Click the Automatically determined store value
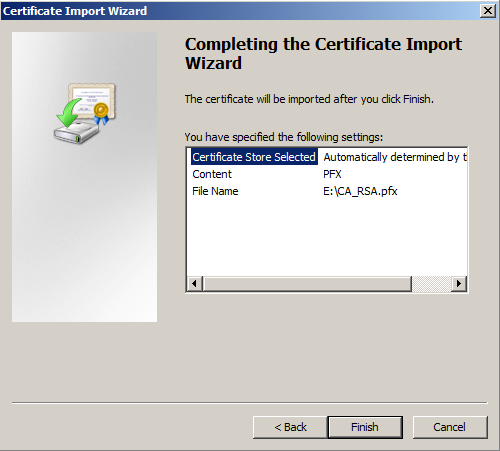500x451 pixels. (395, 157)
